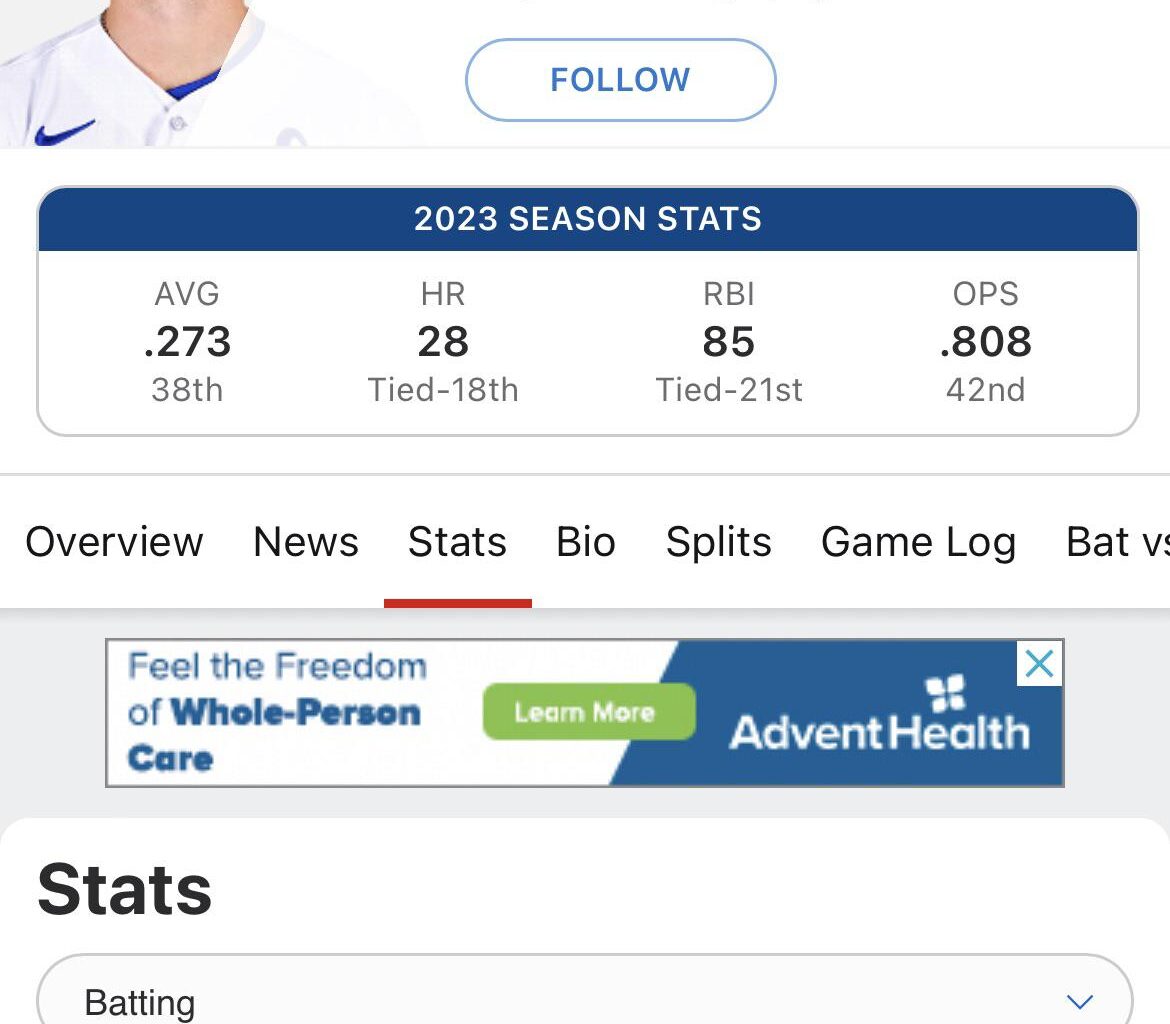Tap the .808 OPS stat value
Viewport: 1170px width, 1024px height.
coord(986,342)
